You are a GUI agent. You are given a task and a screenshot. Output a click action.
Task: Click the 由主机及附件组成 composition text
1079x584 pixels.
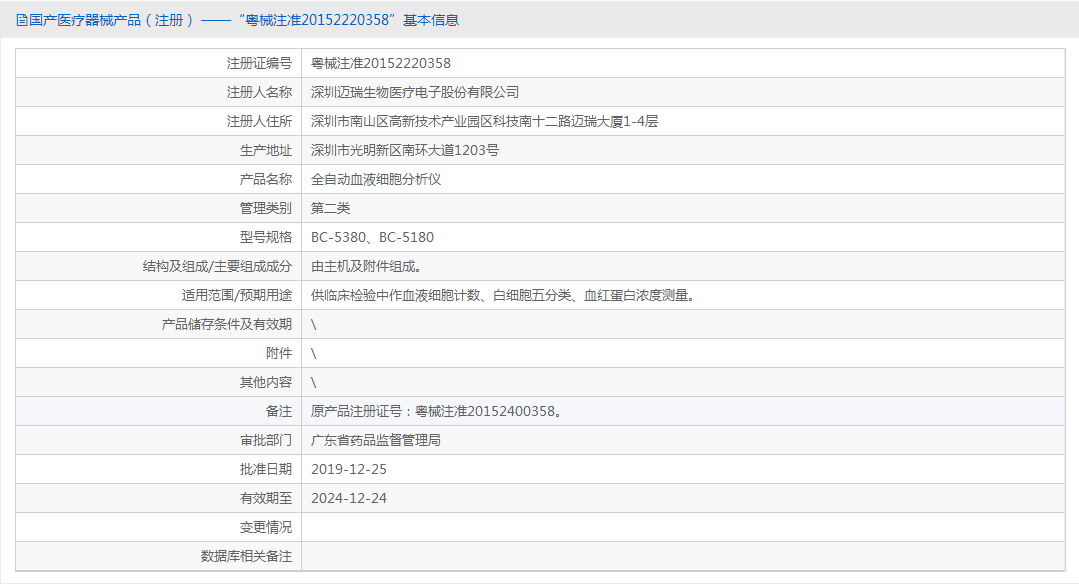pyautogui.click(x=366, y=266)
